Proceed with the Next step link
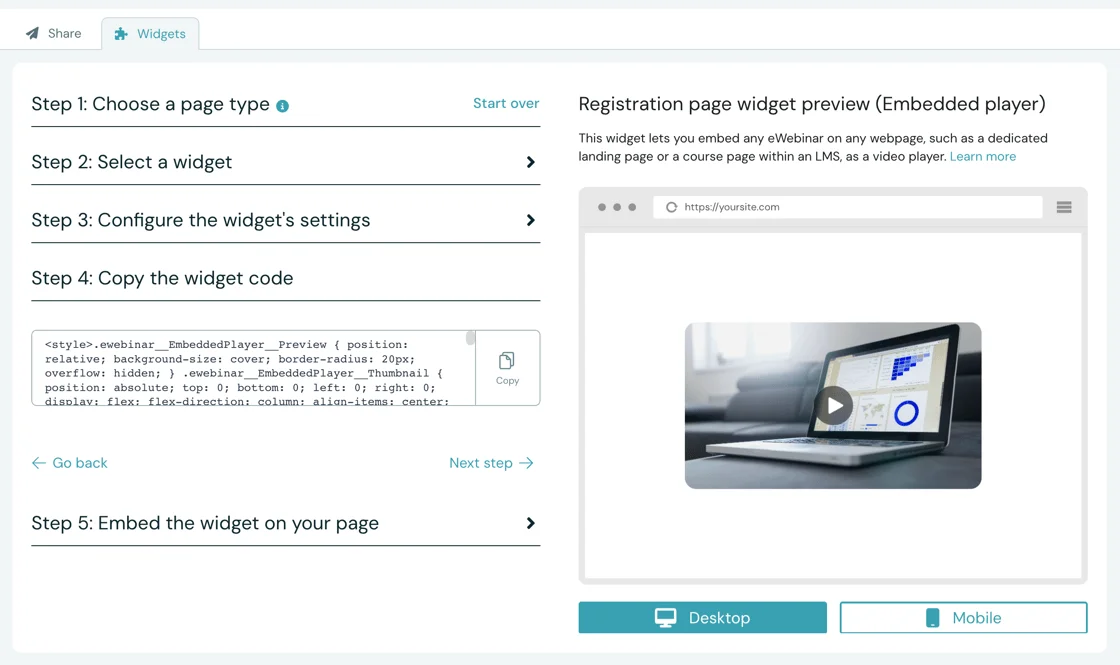 [491, 463]
